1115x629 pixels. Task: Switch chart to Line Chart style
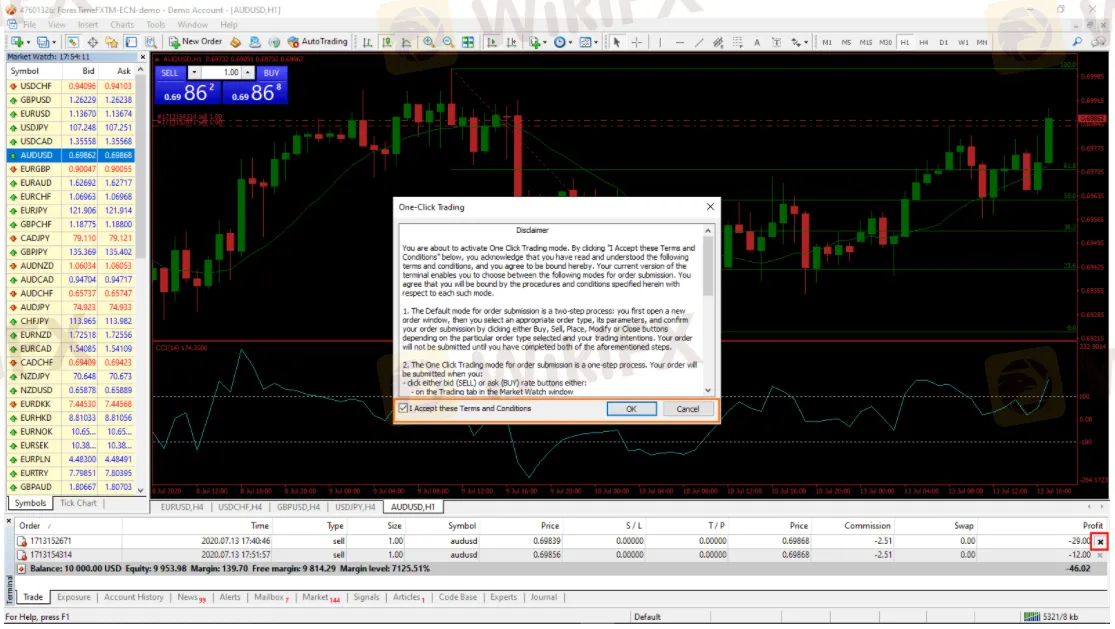(x=406, y=43)
